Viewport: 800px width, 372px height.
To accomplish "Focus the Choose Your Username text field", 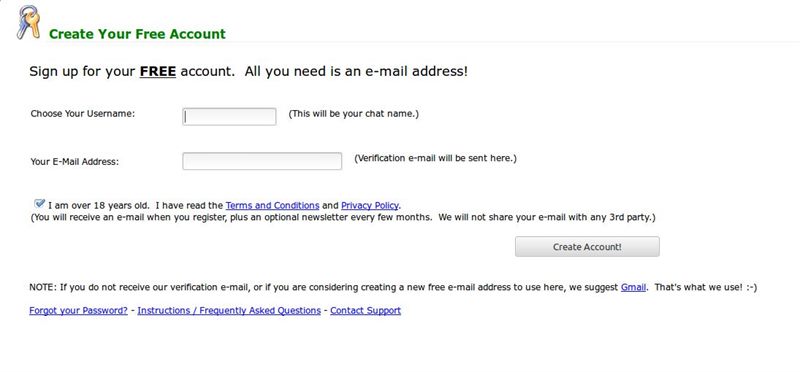I will point(229,116).
